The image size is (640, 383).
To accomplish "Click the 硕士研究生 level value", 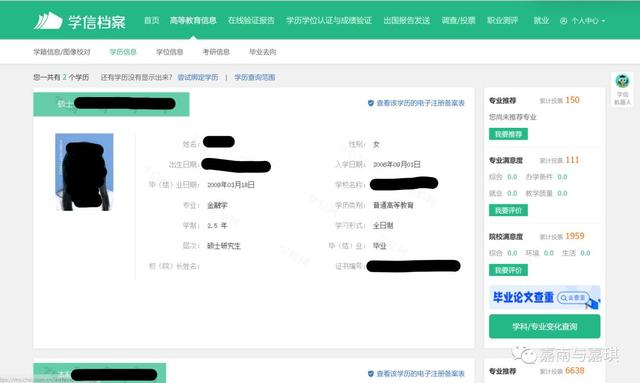I will point(224,246).
